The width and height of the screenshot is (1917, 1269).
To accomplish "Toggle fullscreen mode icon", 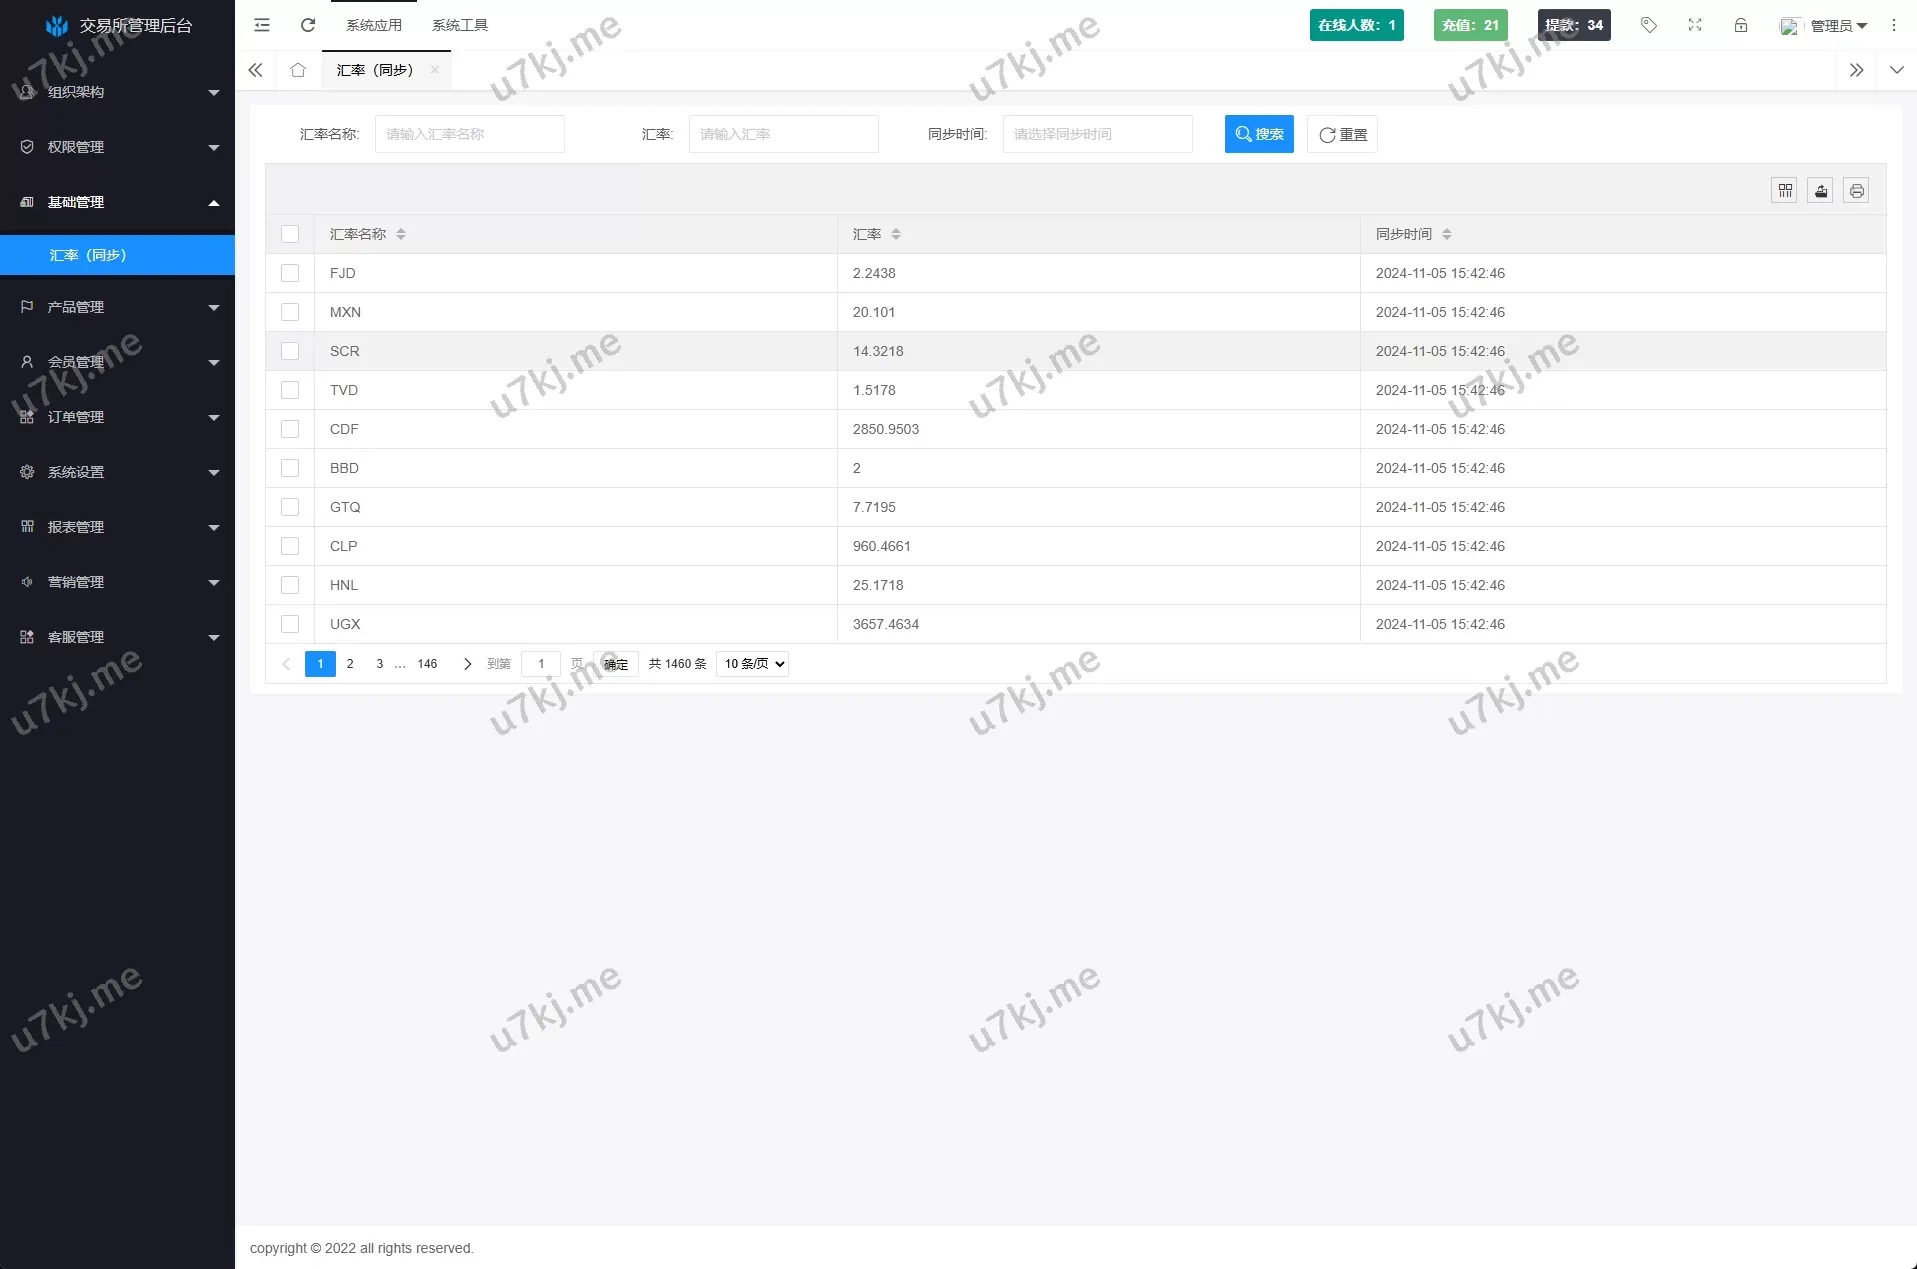I will click(1695, 25).
